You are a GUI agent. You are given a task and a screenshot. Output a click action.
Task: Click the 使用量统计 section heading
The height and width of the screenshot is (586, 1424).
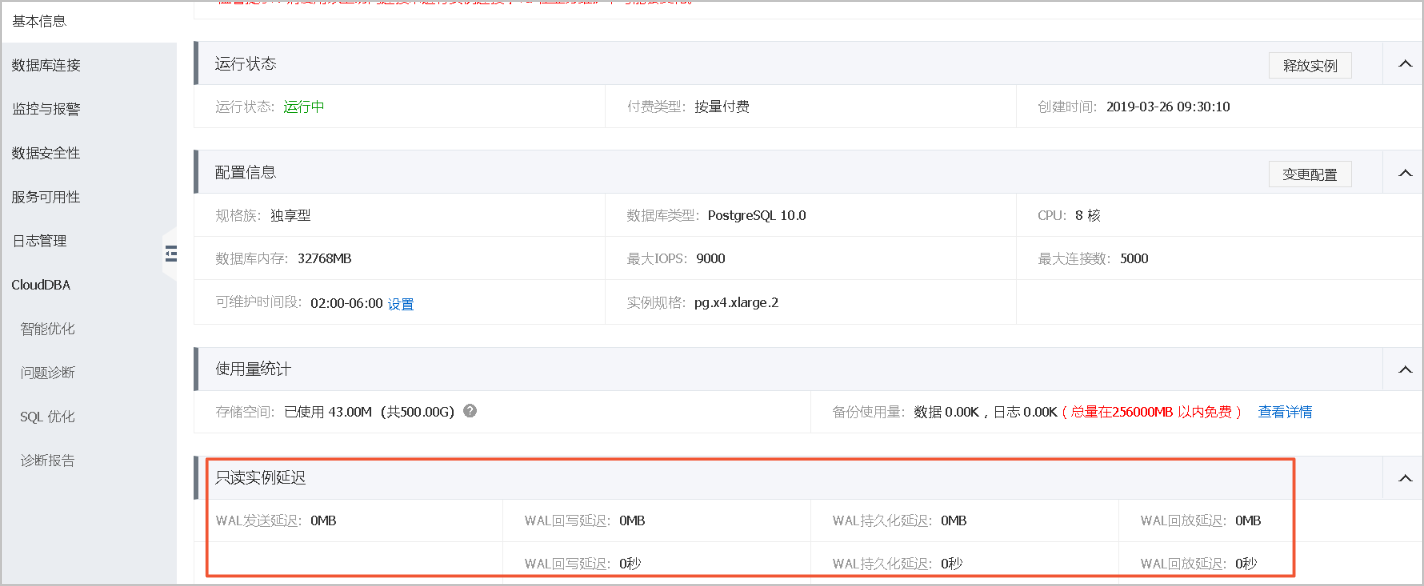click(x=253, y=370)
